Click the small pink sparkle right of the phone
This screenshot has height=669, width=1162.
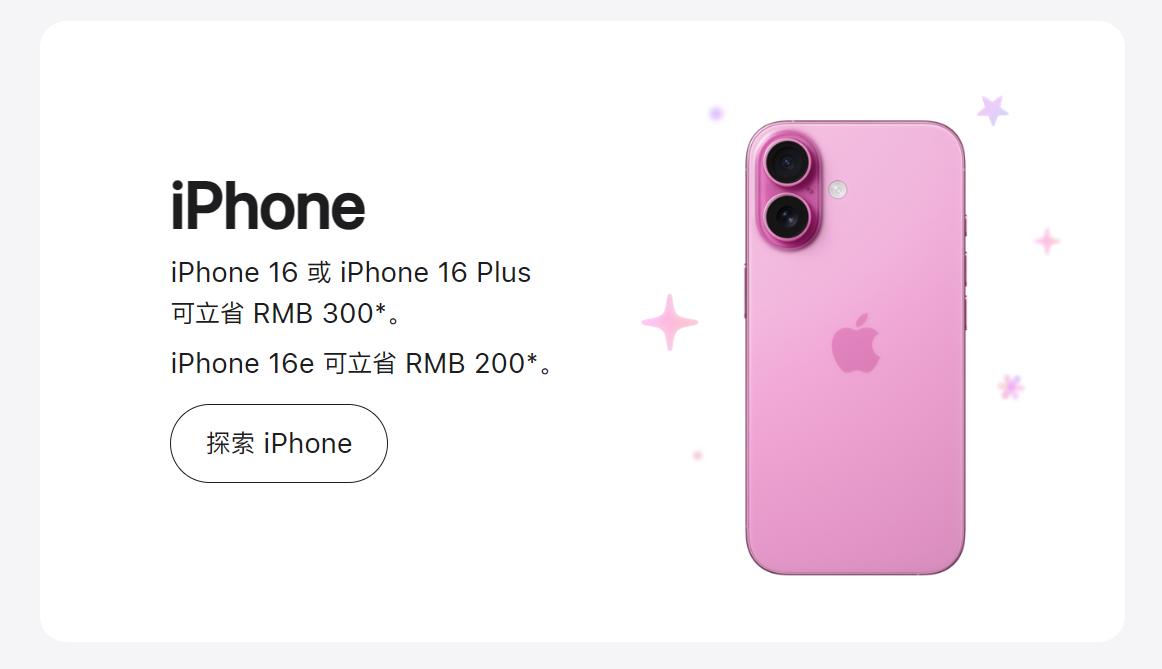1047,242
